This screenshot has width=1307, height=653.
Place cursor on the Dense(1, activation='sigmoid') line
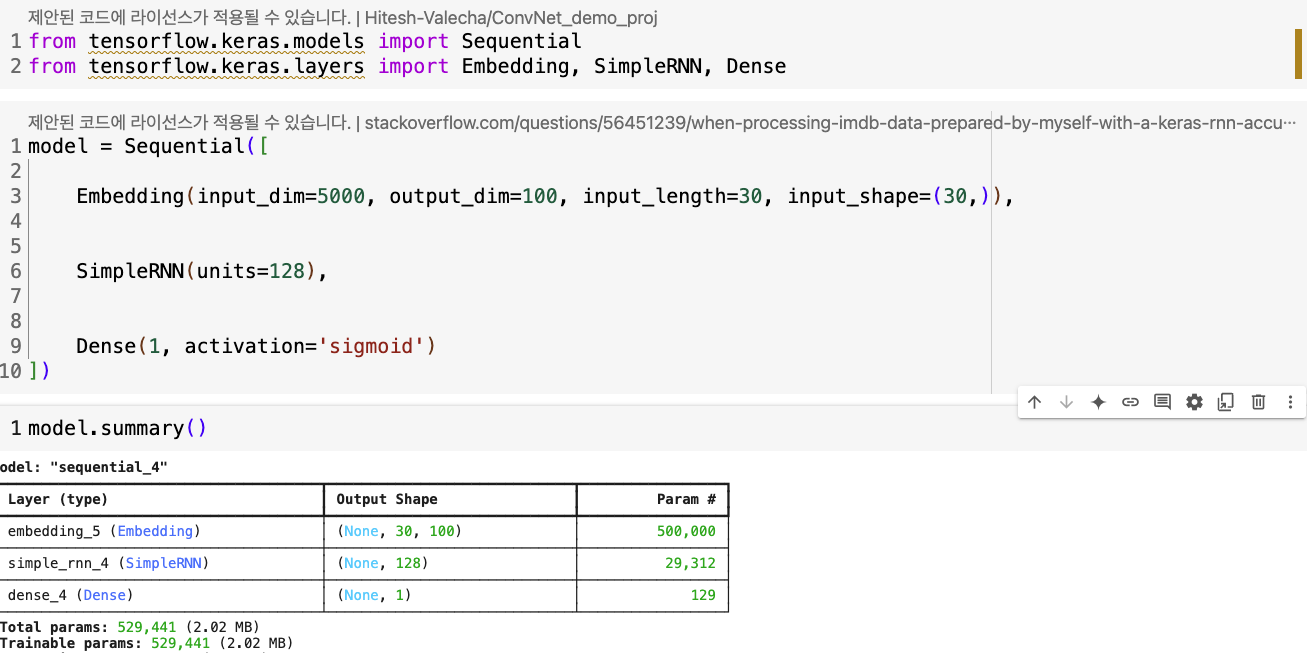coord(256,346)
